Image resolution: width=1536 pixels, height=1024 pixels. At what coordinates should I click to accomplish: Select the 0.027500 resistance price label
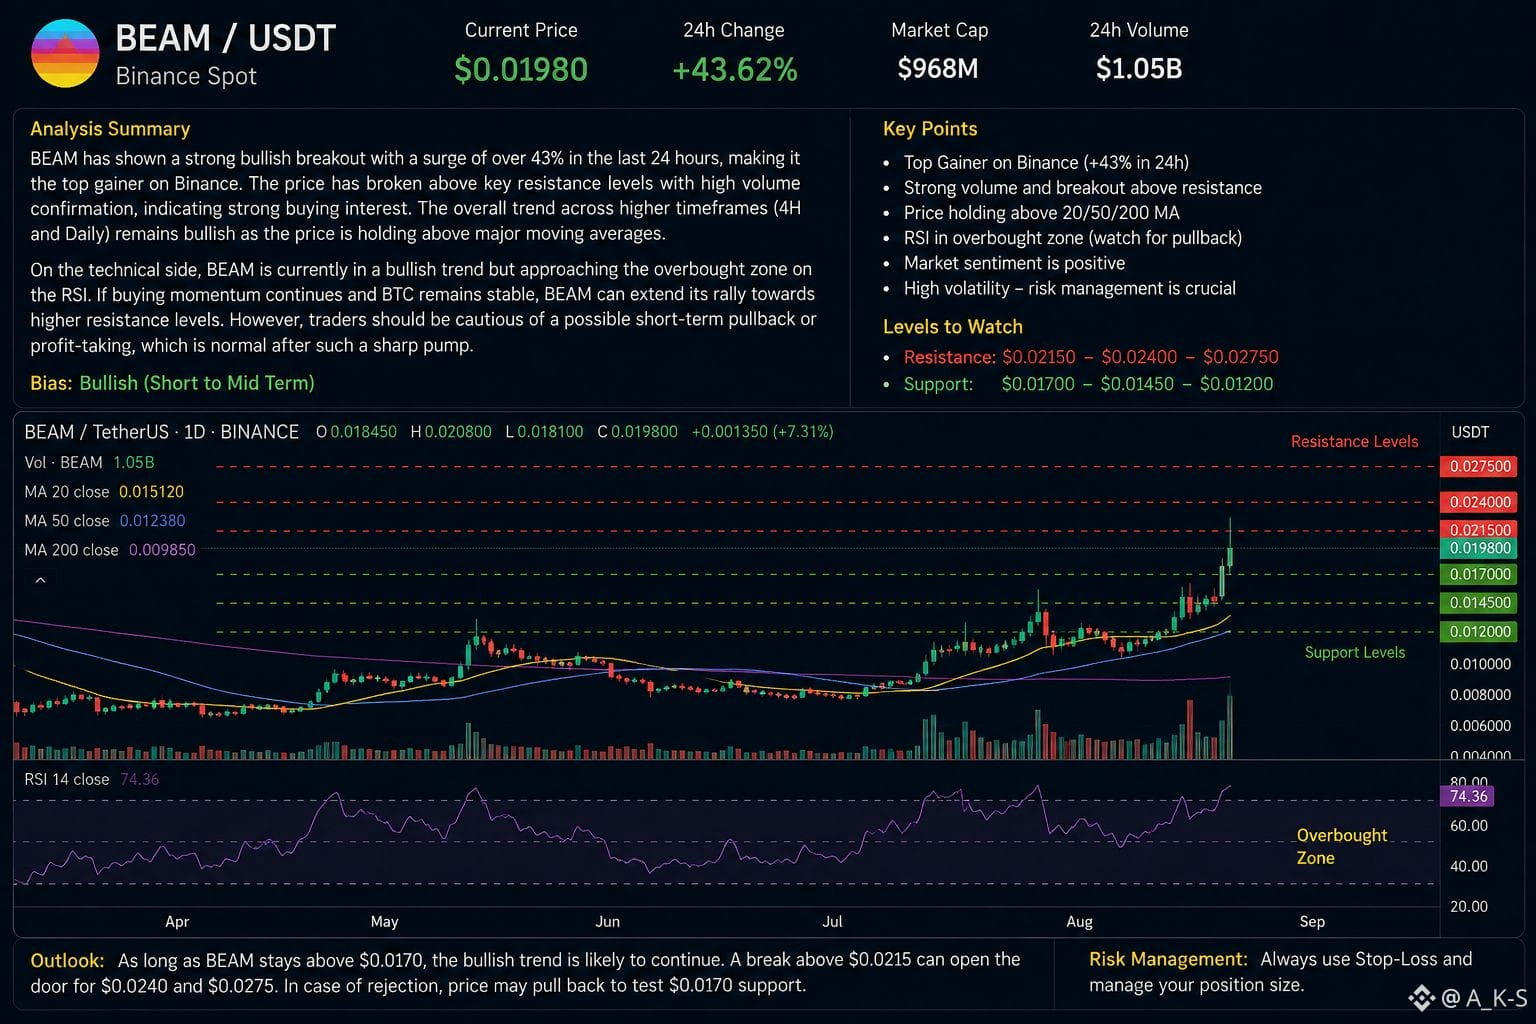pos(1477,466)
